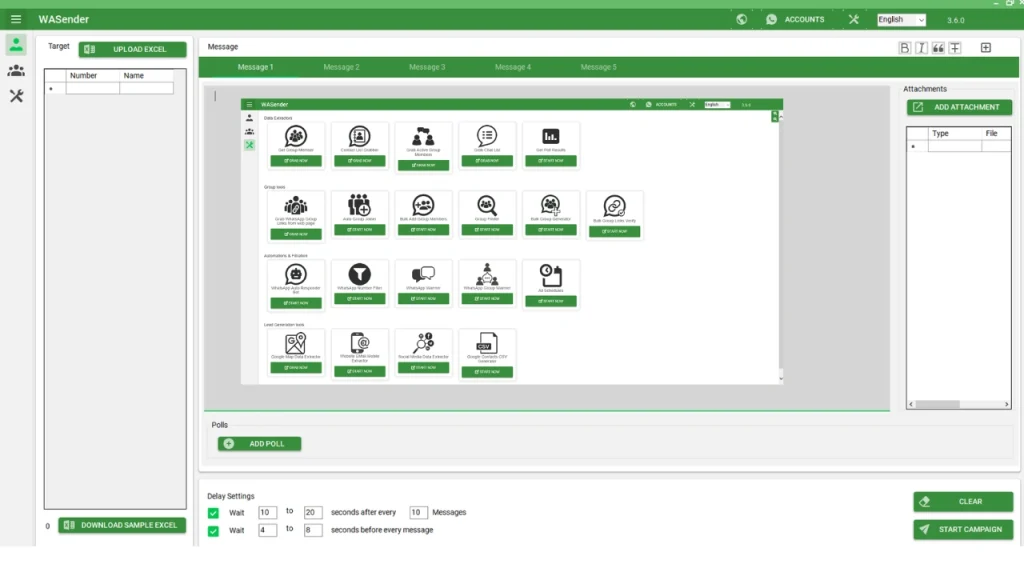1024x576 pixels.
Task: Click the Number cell in target table
Action: point(92,89)
